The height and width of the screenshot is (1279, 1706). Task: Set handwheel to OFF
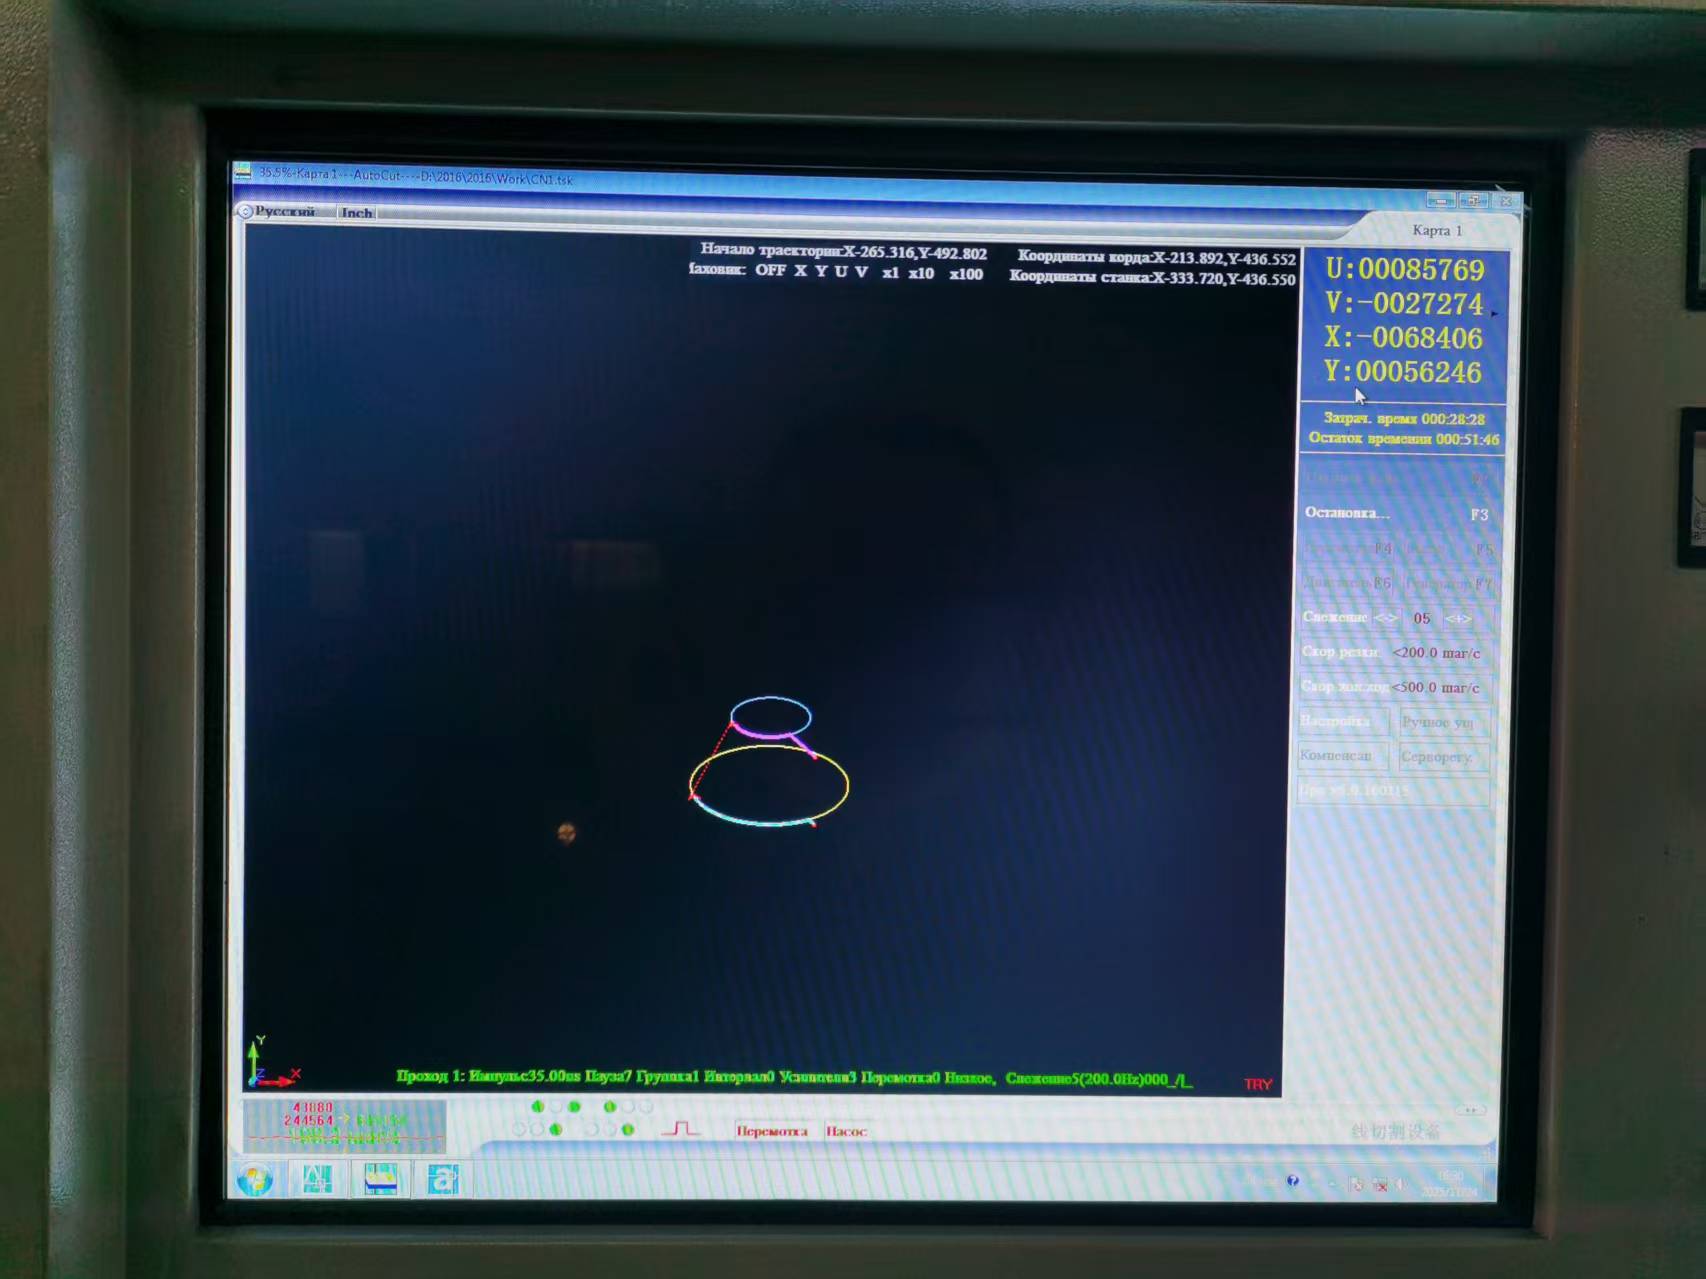[x=770, y=270]
